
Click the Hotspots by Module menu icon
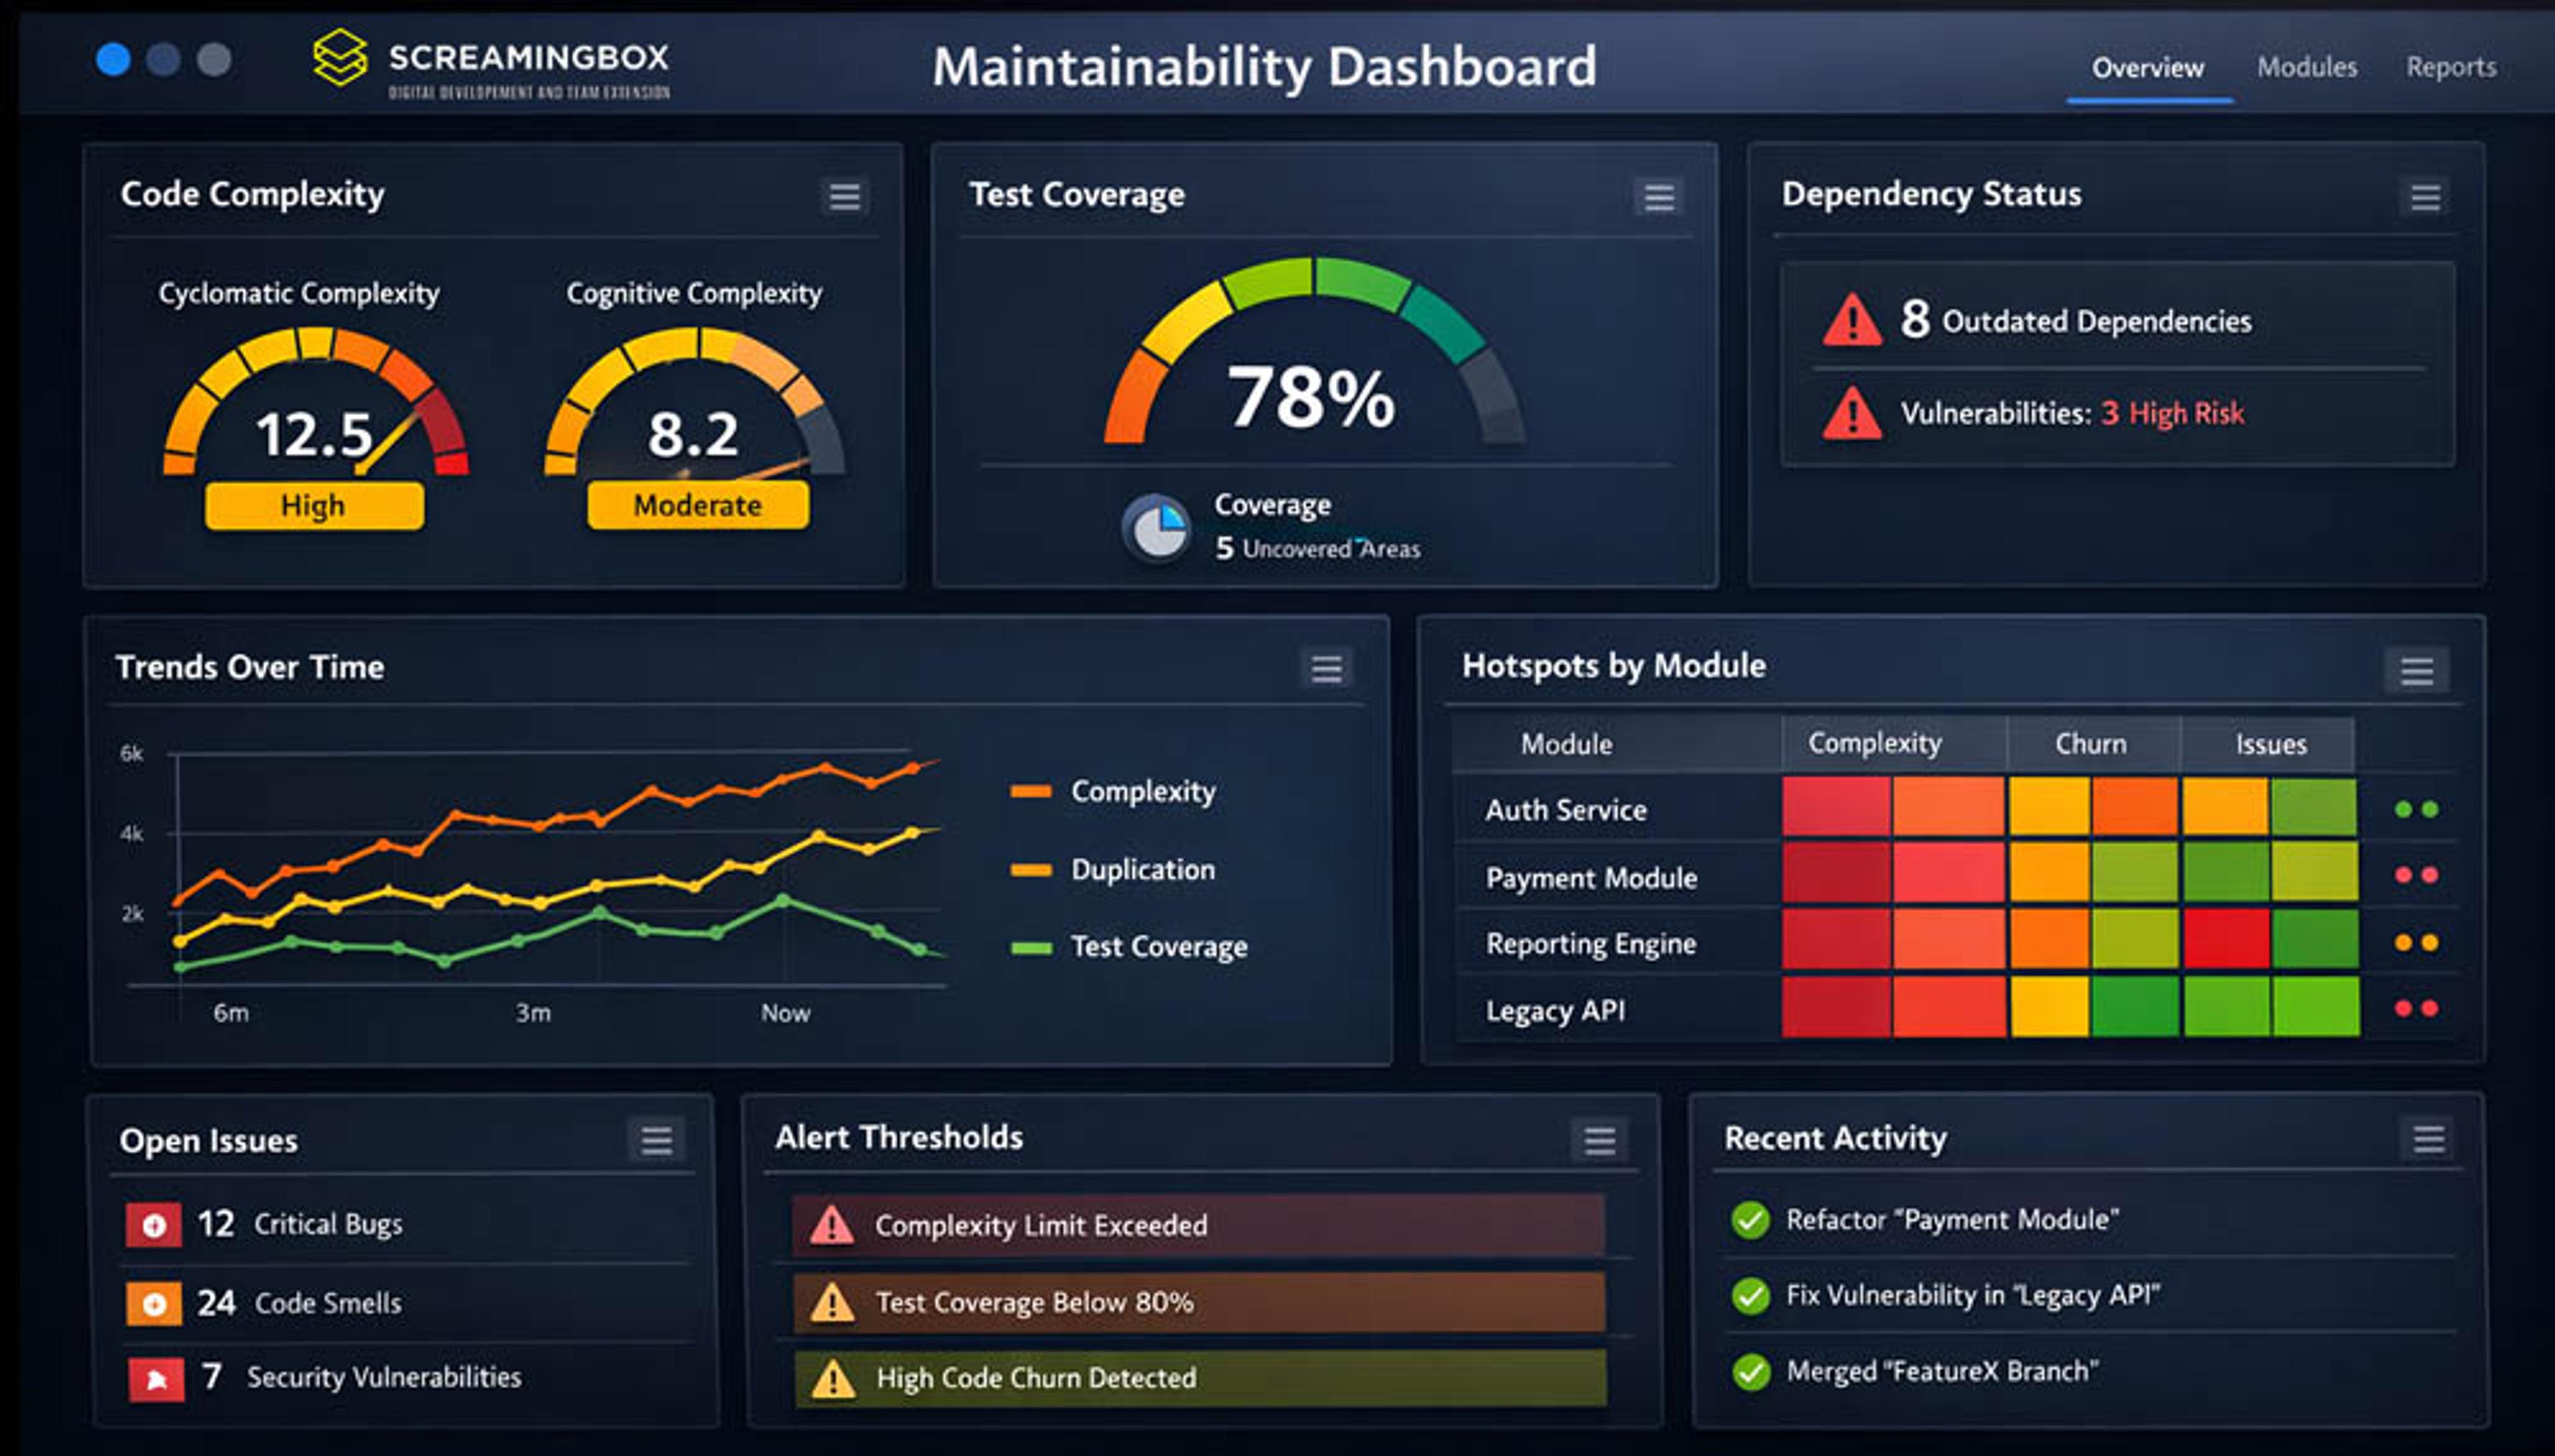click(2416, 670)
